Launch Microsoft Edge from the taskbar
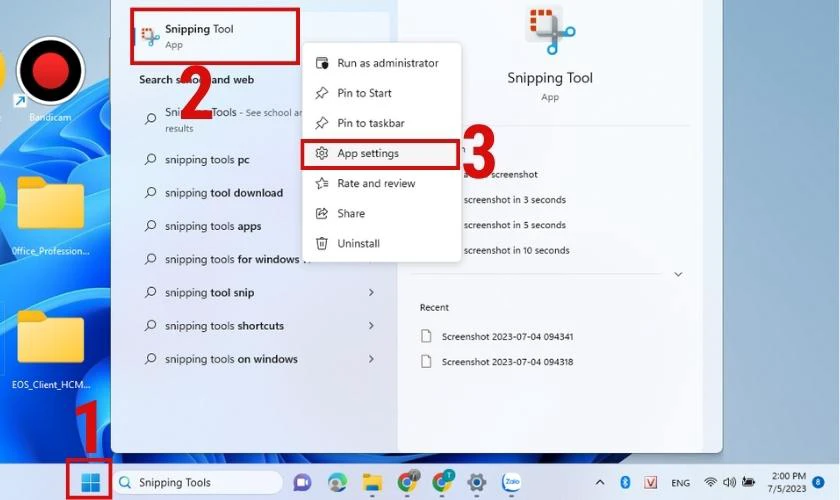 pos(337,482)
